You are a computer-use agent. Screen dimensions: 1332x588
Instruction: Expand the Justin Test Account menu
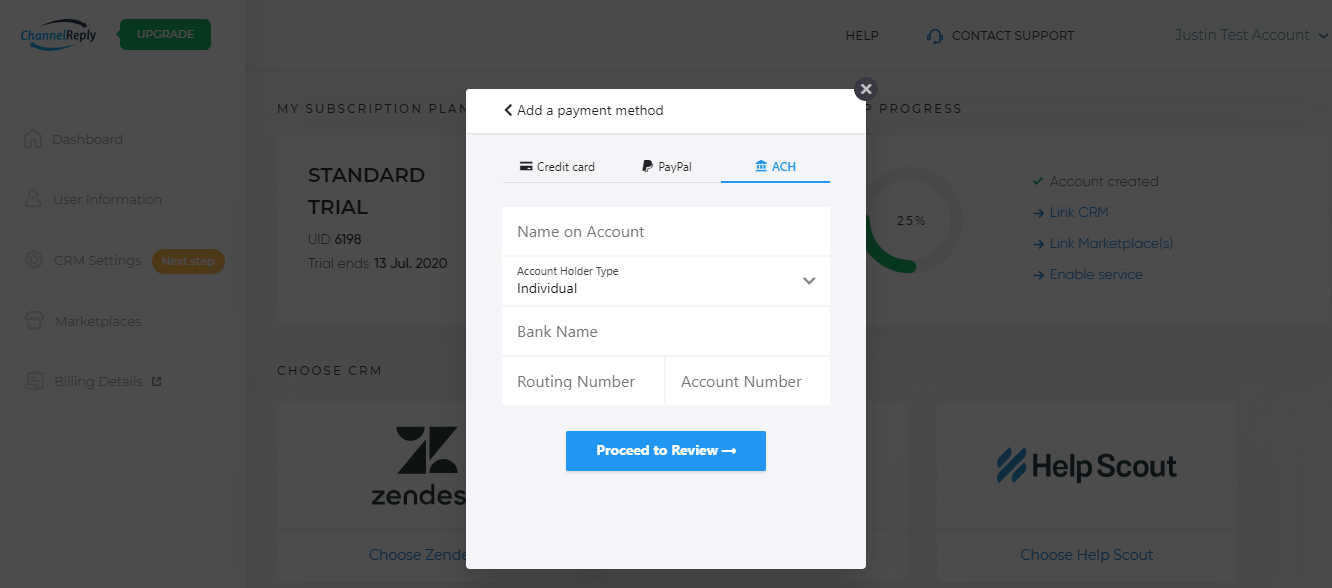pos(1252,35)
